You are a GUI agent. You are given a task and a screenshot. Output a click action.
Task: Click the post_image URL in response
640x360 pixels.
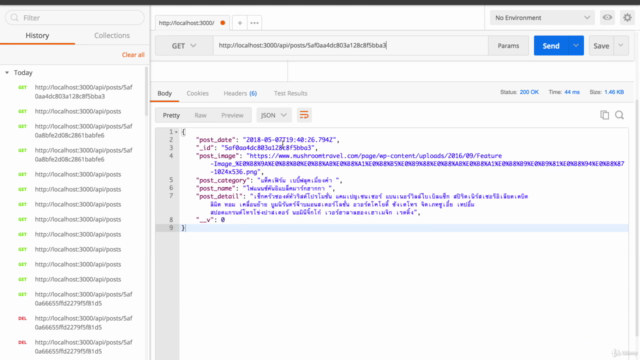click(417, 164)
